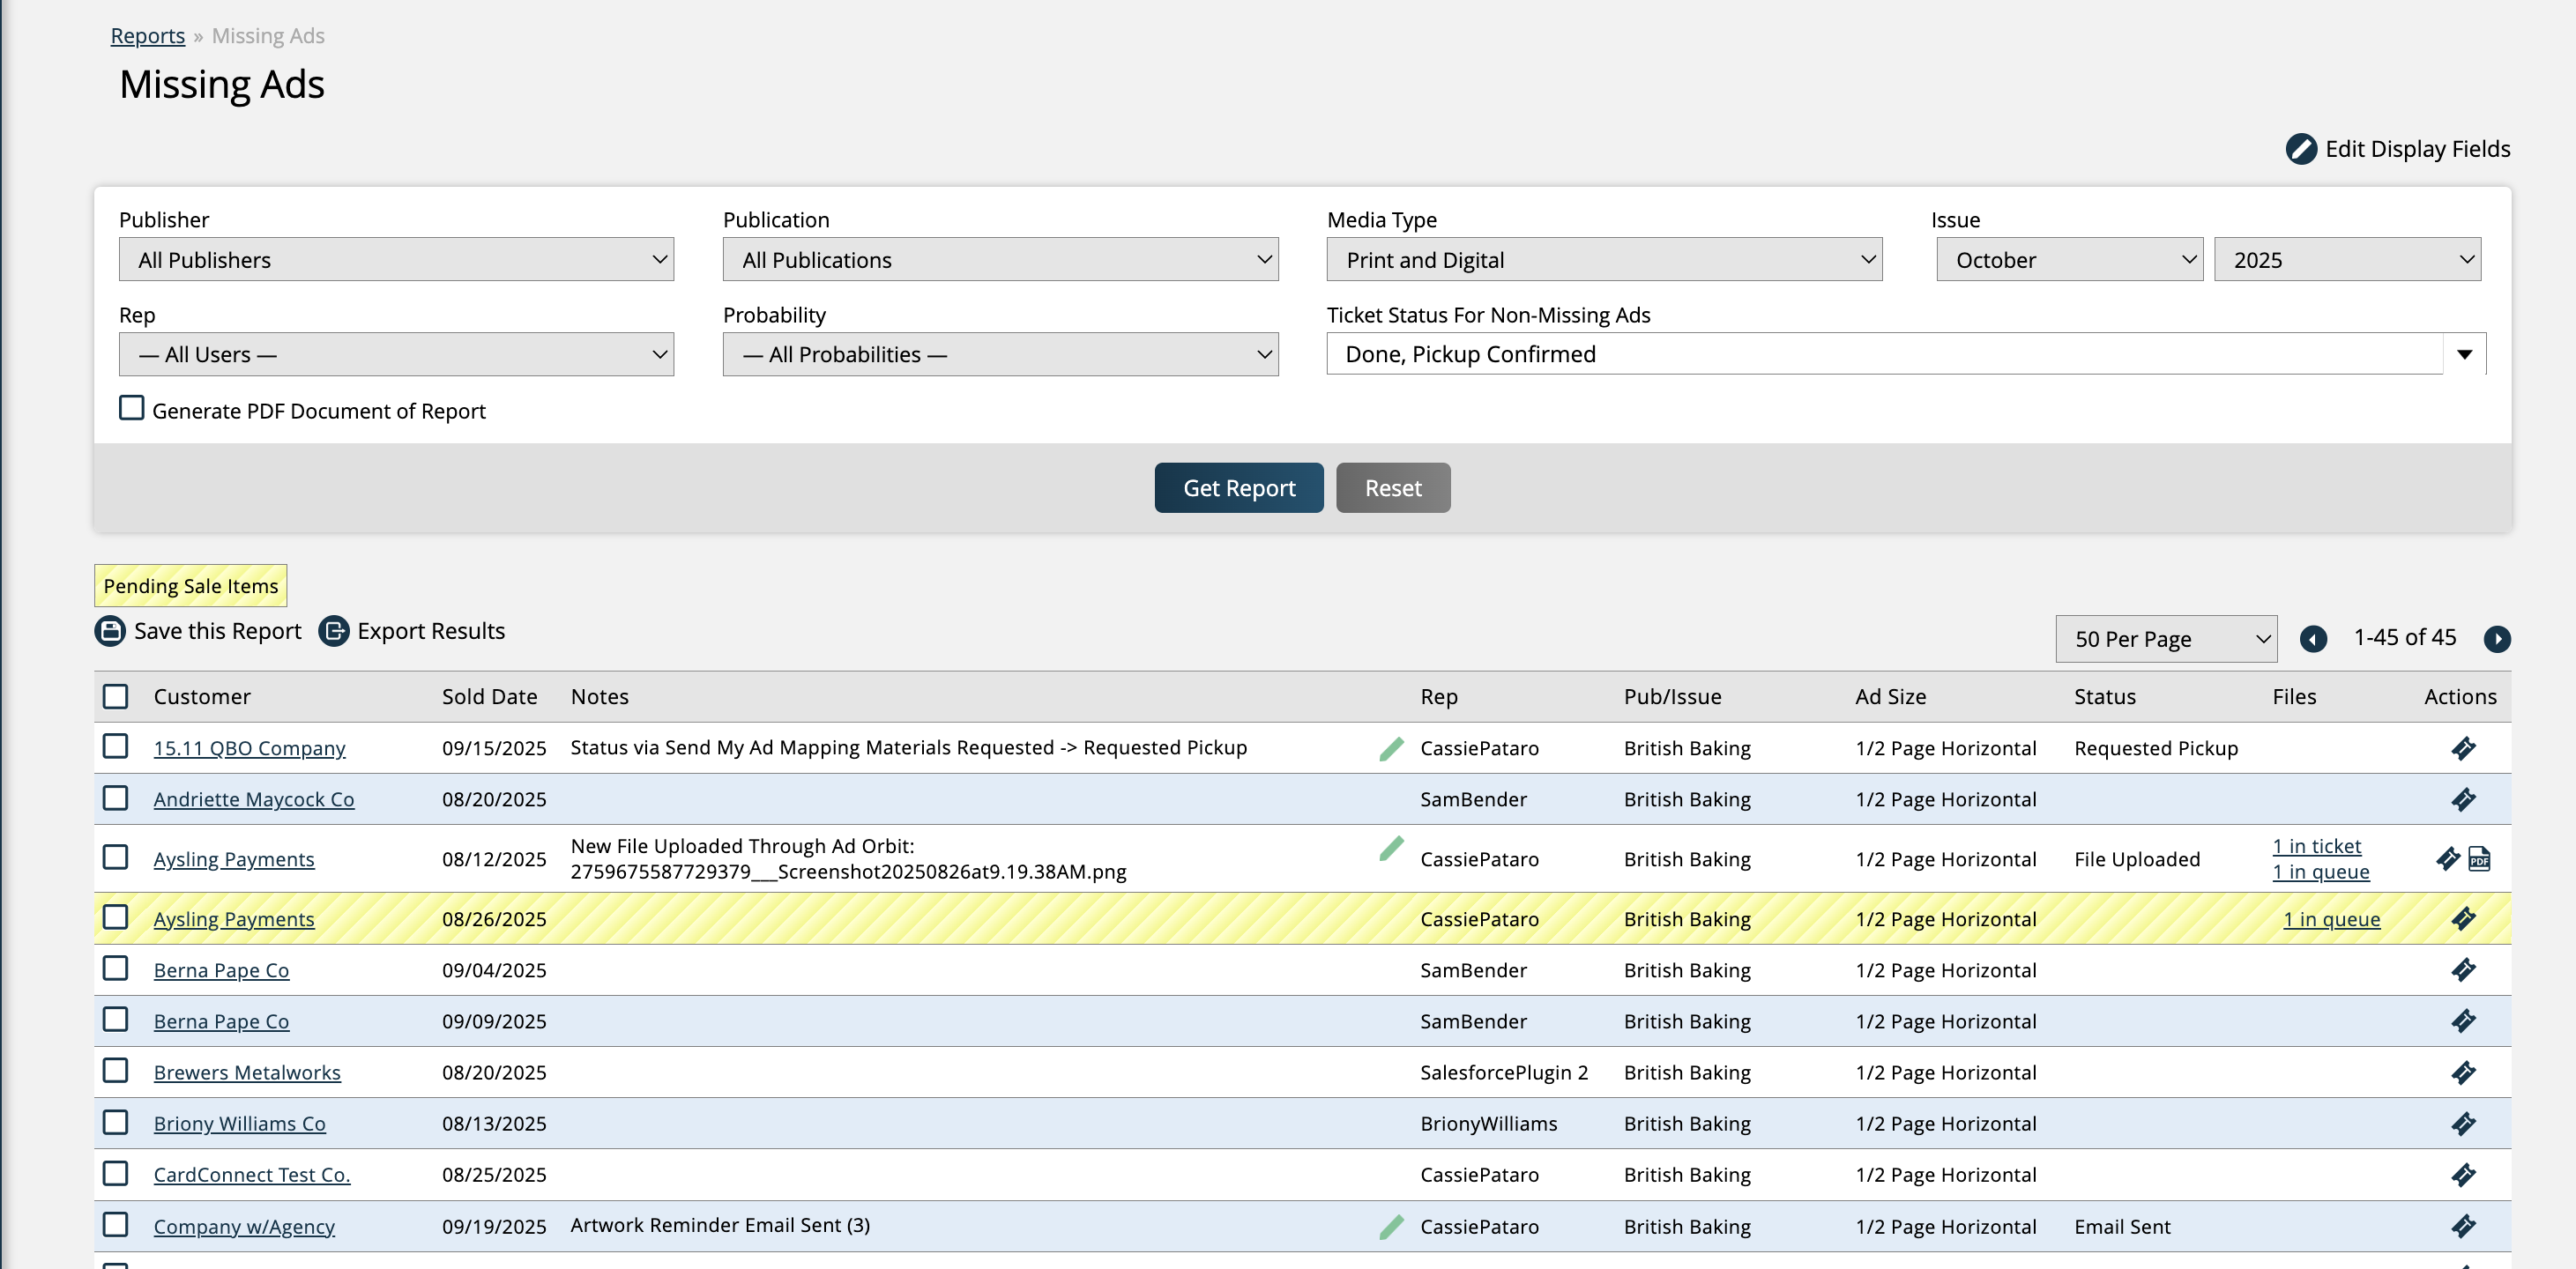This screenshot has height=1269, width=2576.
Task: Sort the table by the Sold Date column header
Action: [489, 697]
